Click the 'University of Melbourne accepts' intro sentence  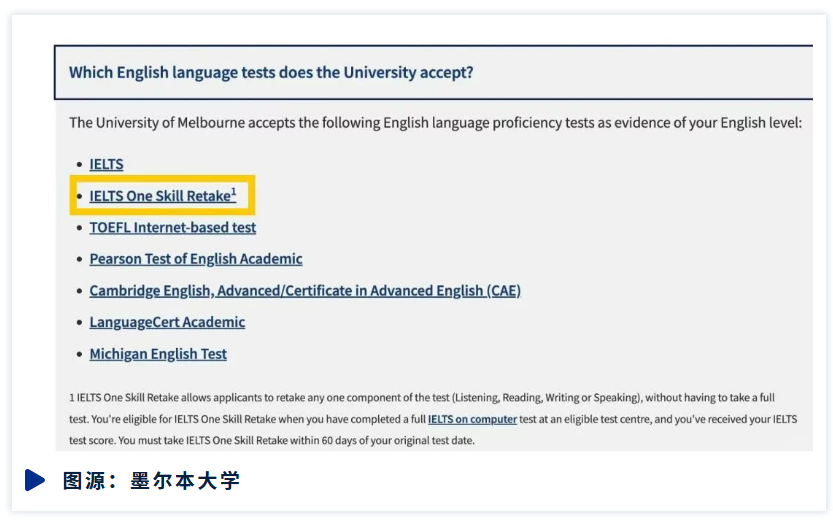pyautogui.click(x=434, y=123)
